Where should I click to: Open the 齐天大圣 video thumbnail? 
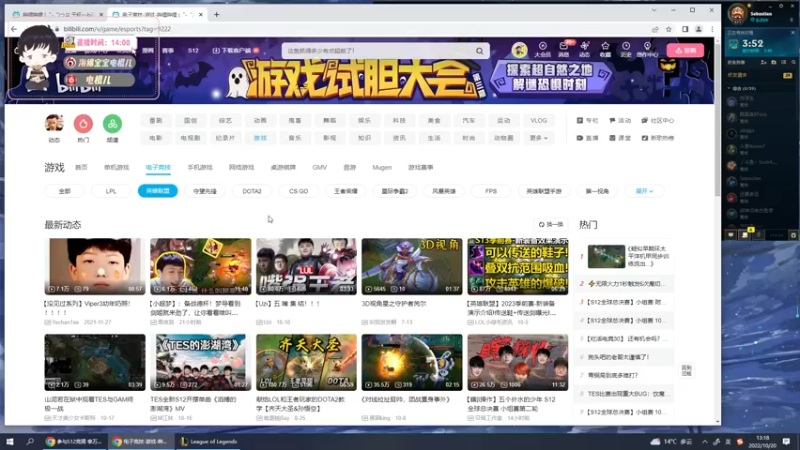[x=306, y=362]
